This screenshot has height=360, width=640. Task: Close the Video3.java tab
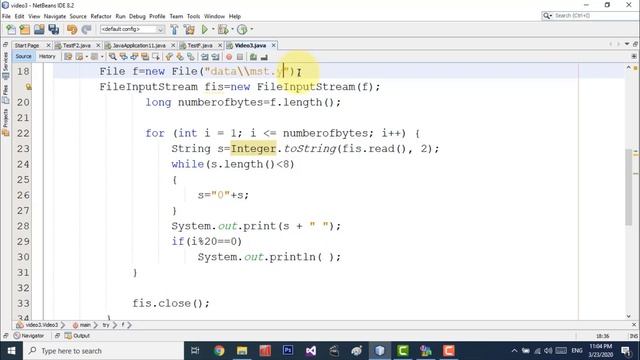(274, 45)
